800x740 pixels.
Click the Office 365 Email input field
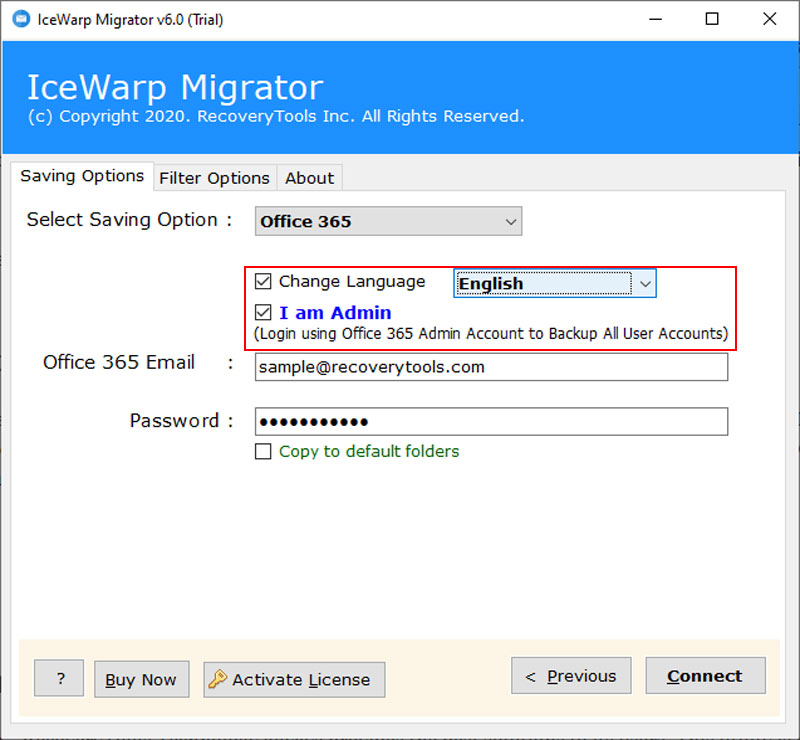click(491, 367)
